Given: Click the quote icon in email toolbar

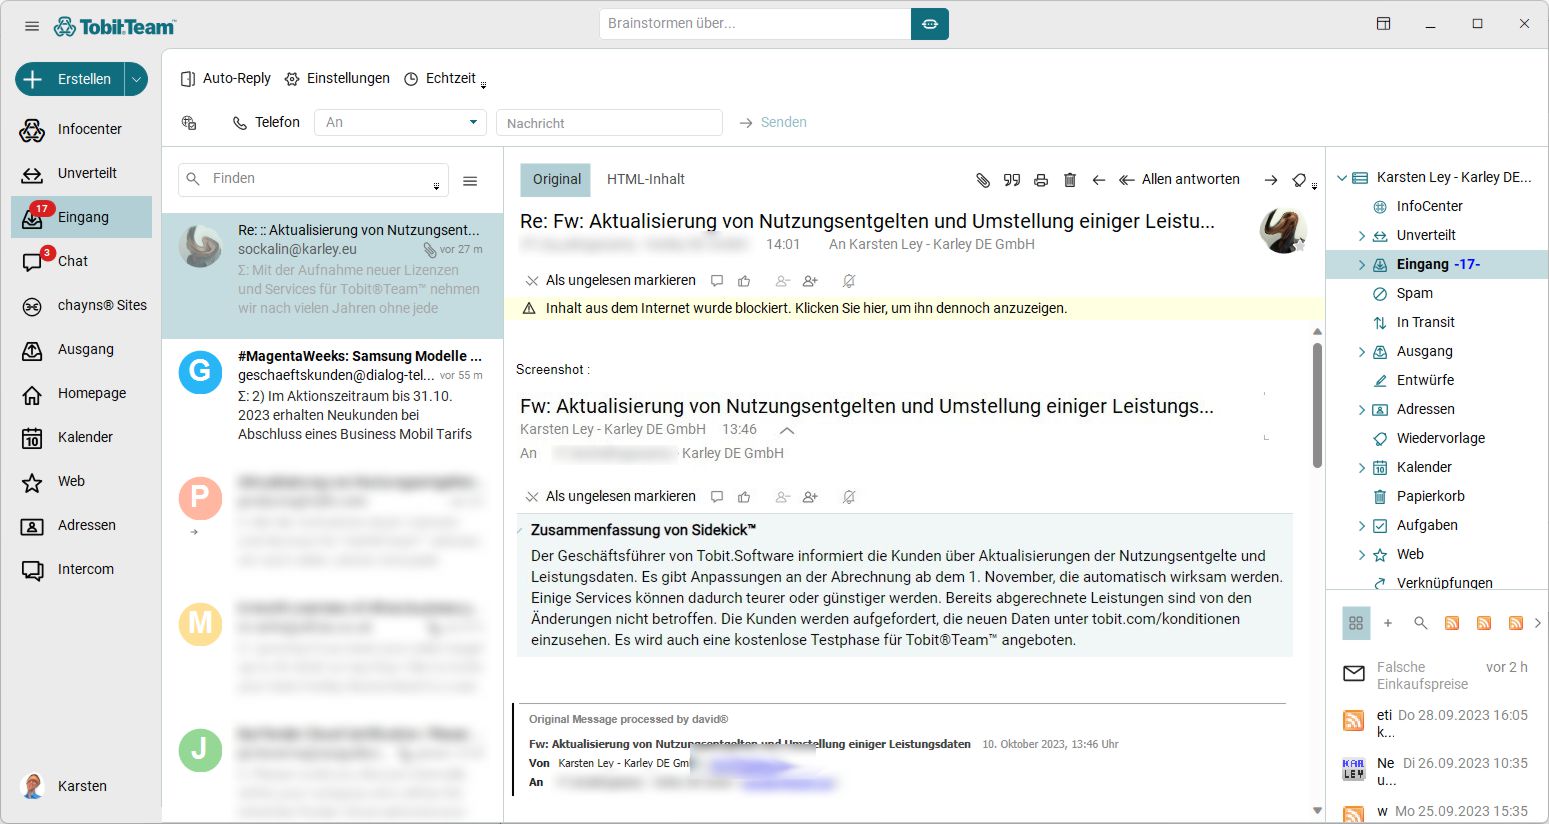Looking at the screenshot, I should 1012,180.
